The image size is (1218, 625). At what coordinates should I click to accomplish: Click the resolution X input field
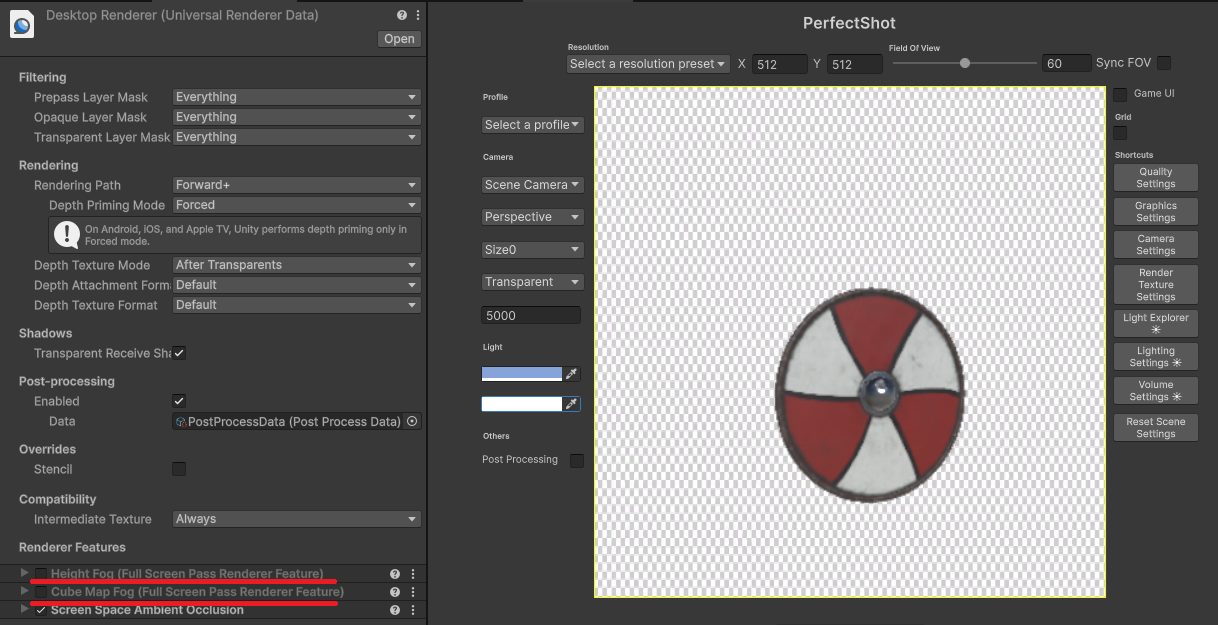pyautogui.click(x=779, y=64)
